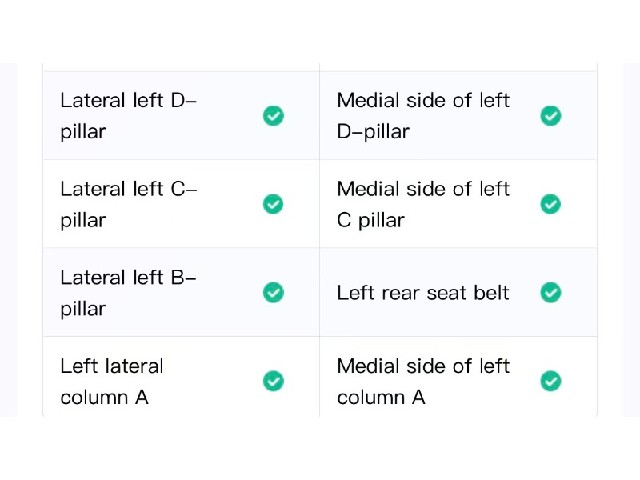Click the green check for Lateral left D-pillar
Image resolution: width=640 pixels, height=480 pixels.
pyautogui.click(x=273, y=116)
